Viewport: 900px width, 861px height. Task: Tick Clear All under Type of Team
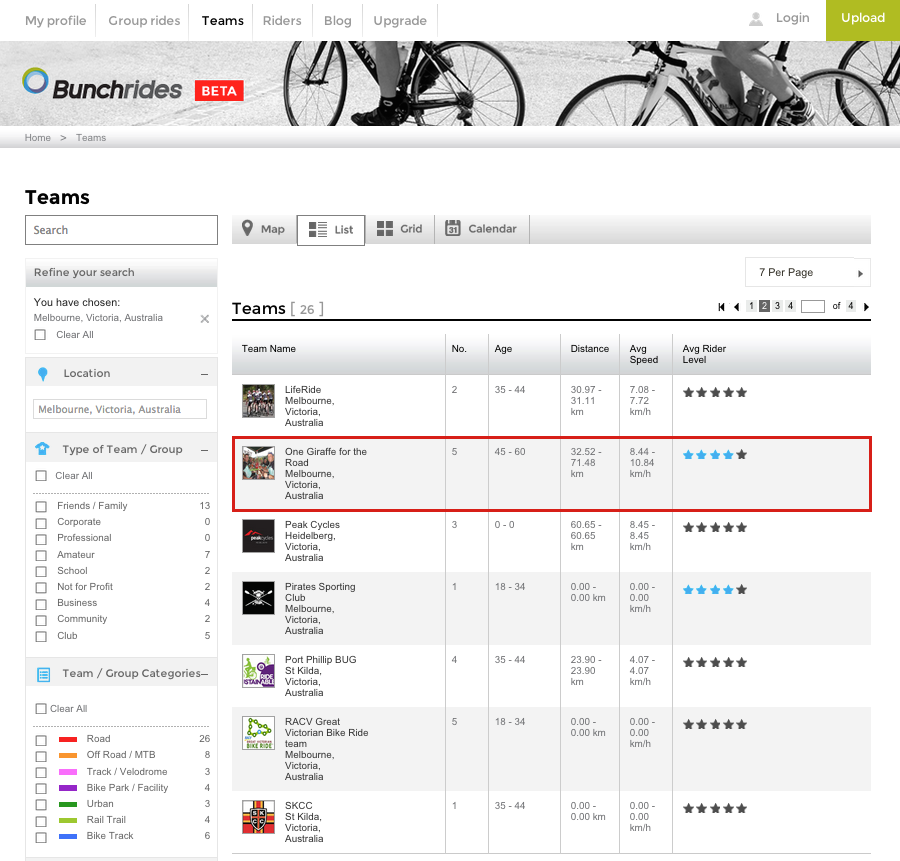pos(41,476)
